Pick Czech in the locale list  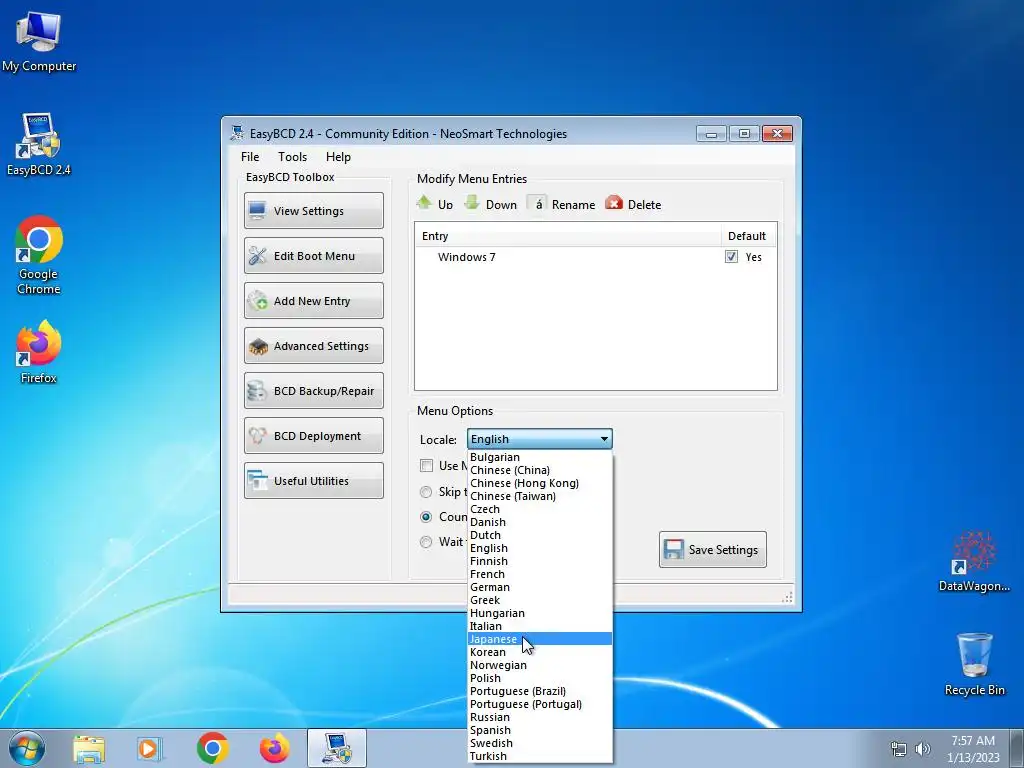point(540,509)
